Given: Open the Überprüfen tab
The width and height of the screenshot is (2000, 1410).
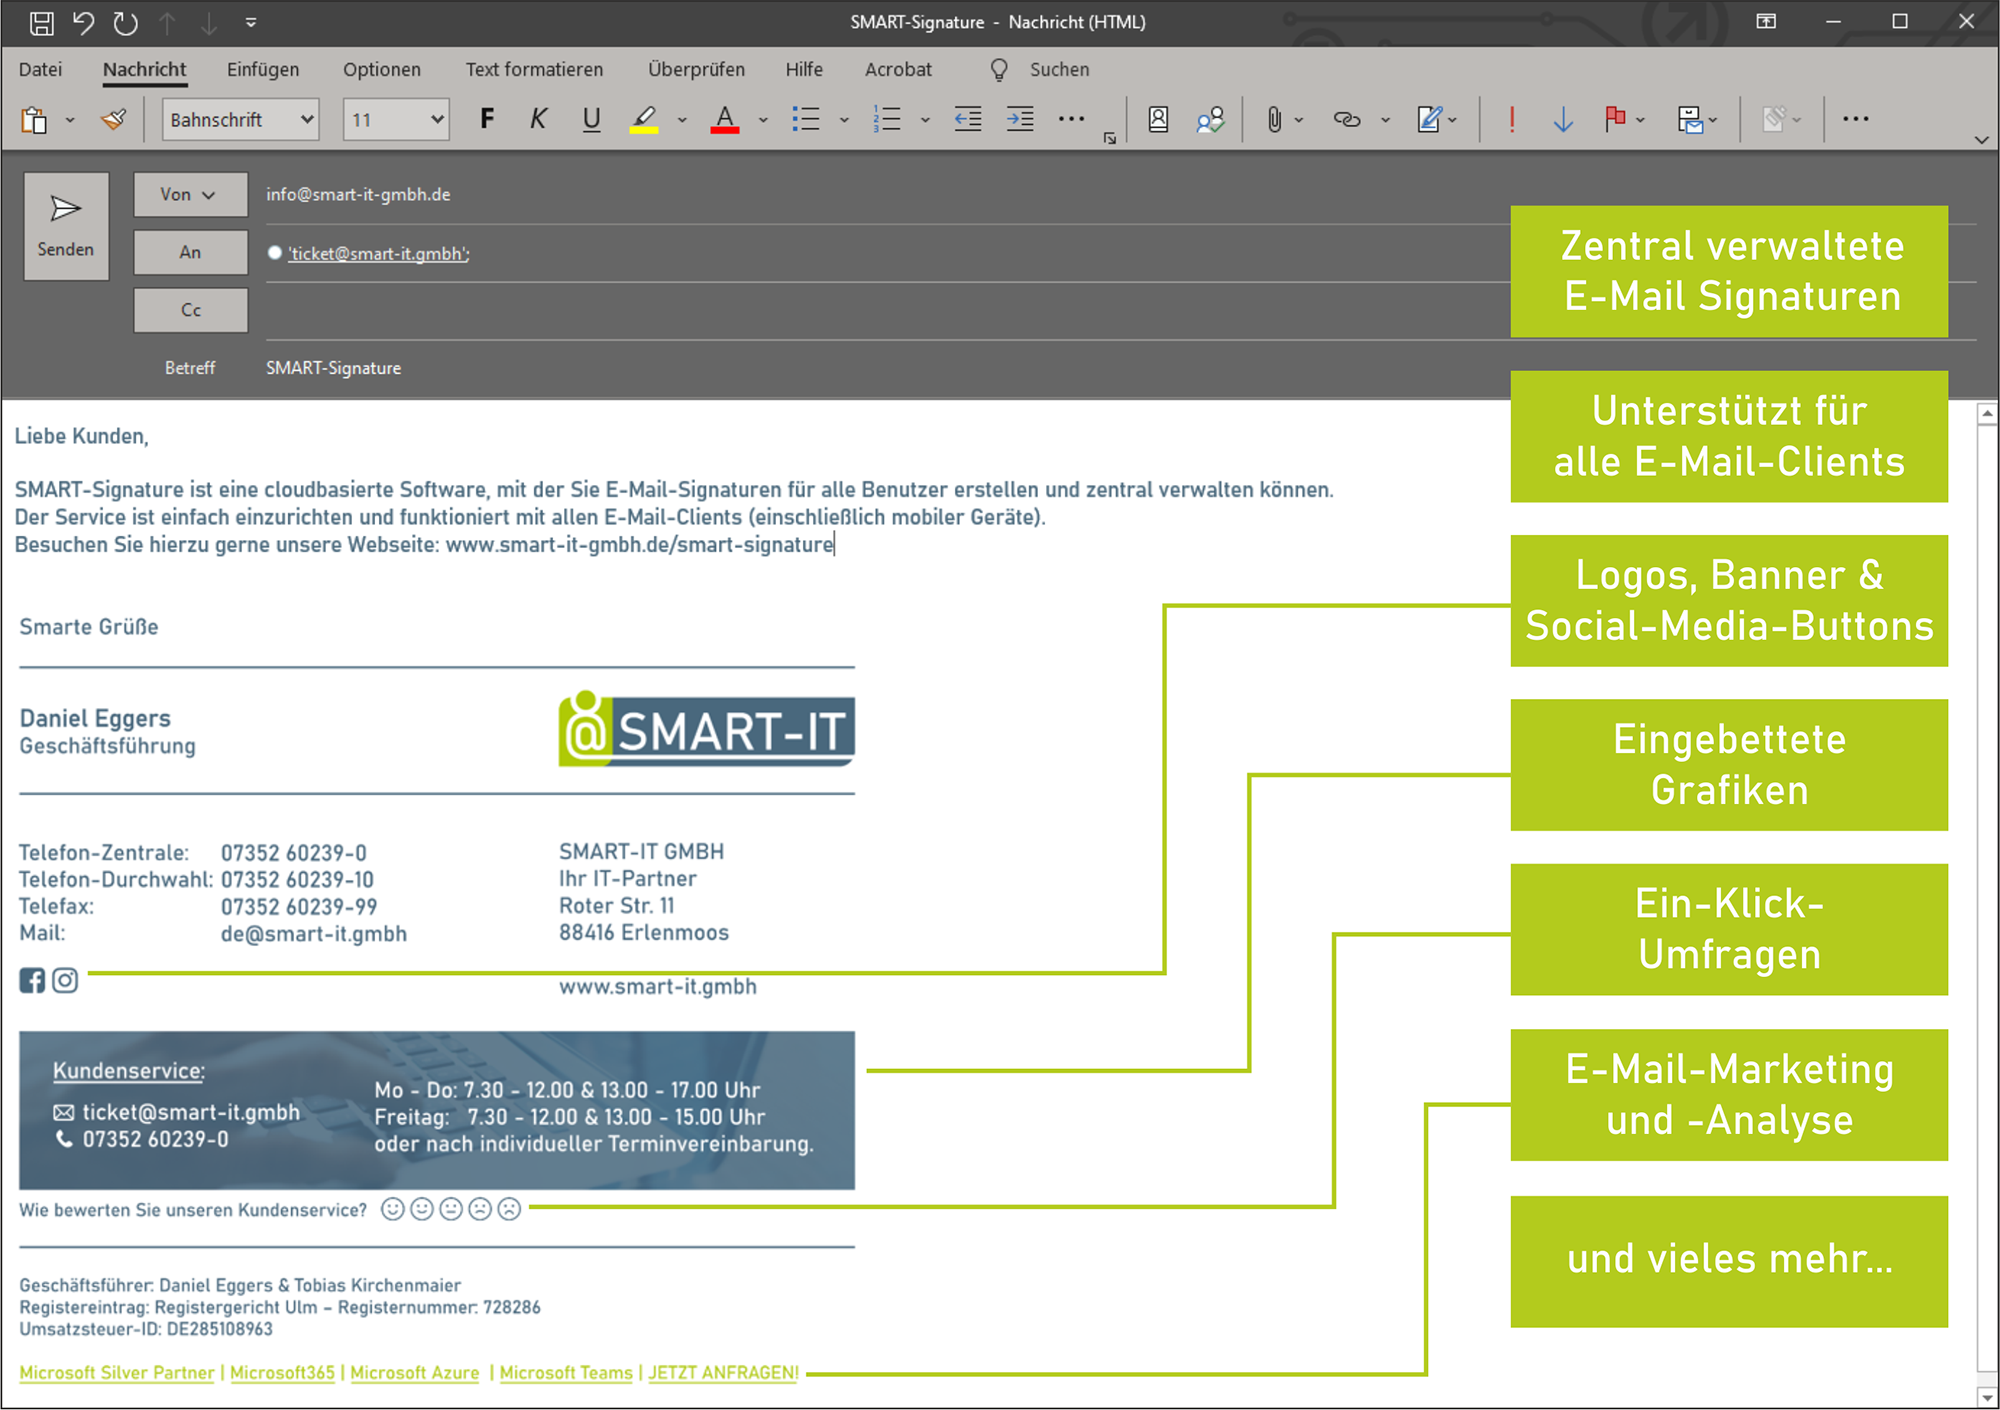Looking at the screenshot, I should coord(696,69).
